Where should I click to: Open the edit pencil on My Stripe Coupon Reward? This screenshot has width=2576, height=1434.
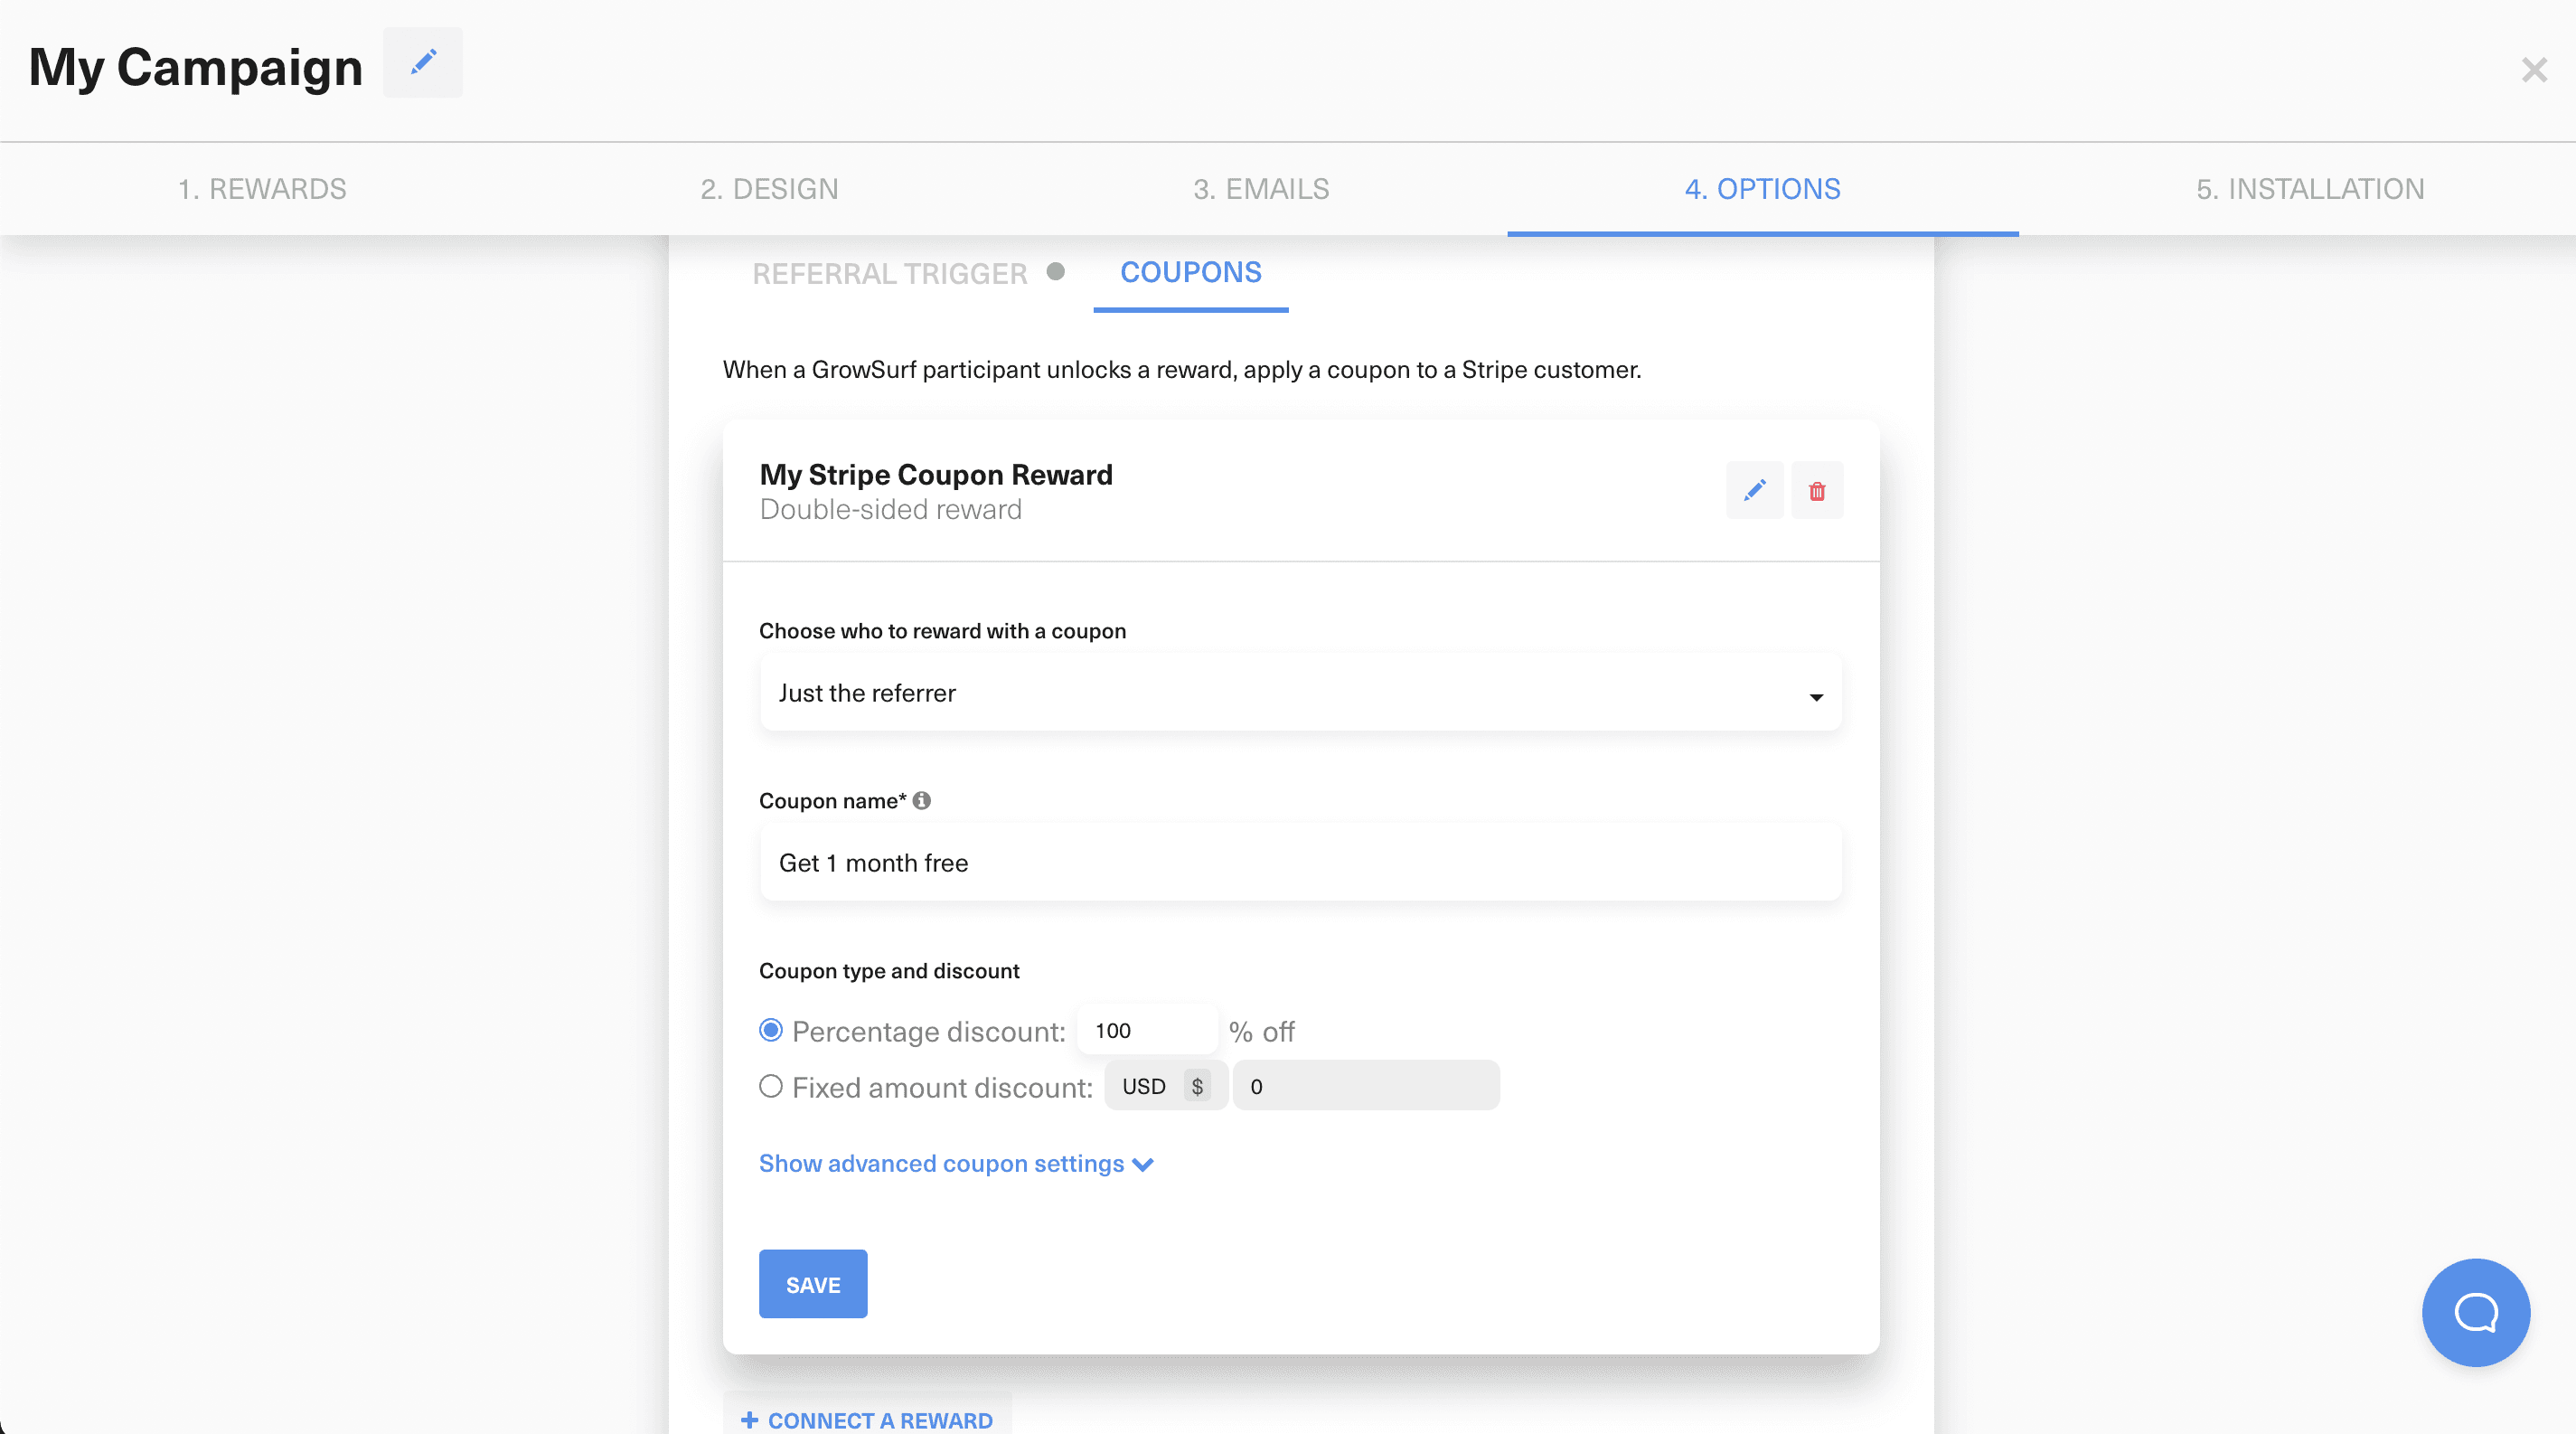[x=1754, y=490]
